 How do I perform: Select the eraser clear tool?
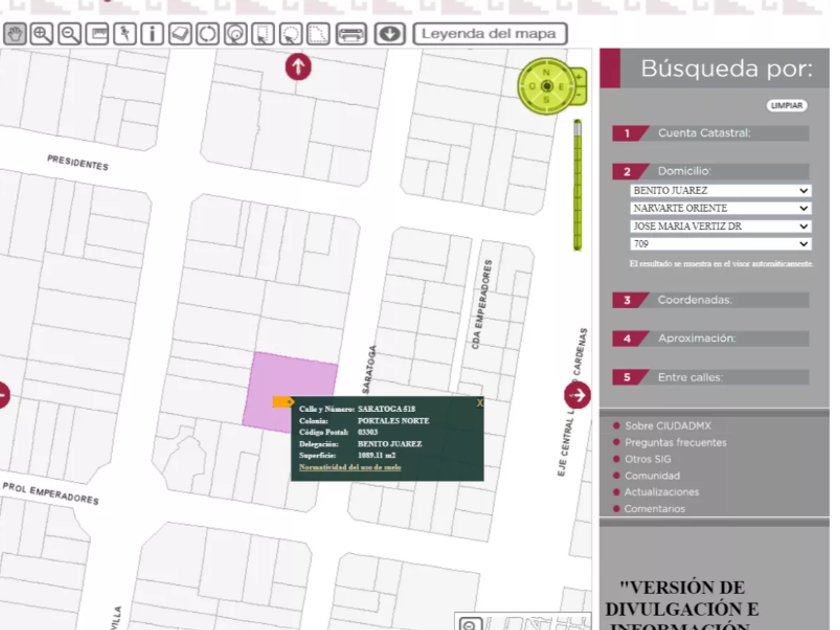(x=180, y=34)
